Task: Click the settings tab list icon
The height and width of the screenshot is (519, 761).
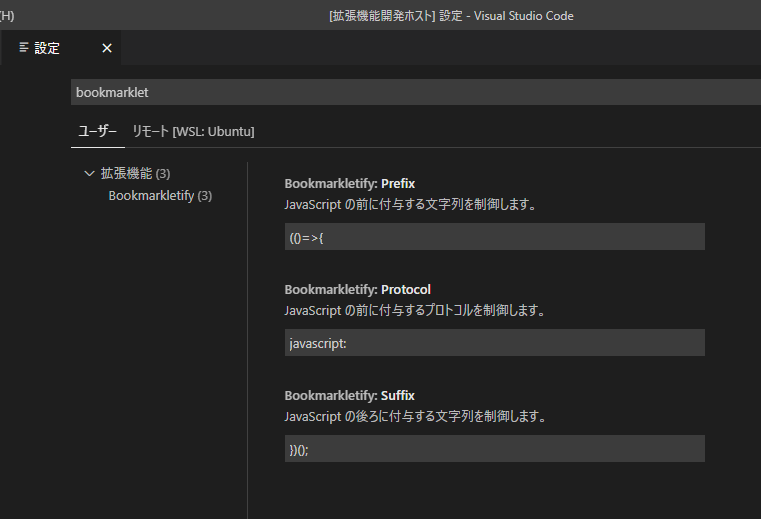Action: (23, 47)
